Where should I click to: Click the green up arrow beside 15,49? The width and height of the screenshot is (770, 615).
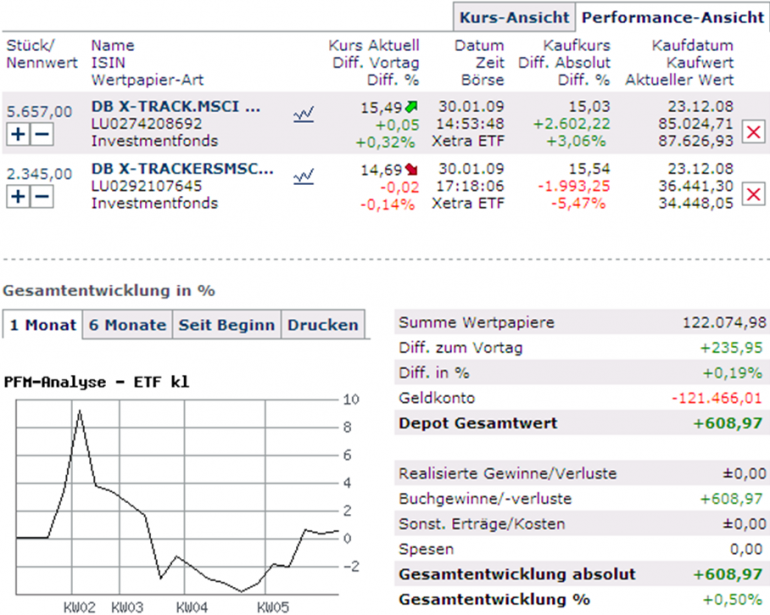413,105
